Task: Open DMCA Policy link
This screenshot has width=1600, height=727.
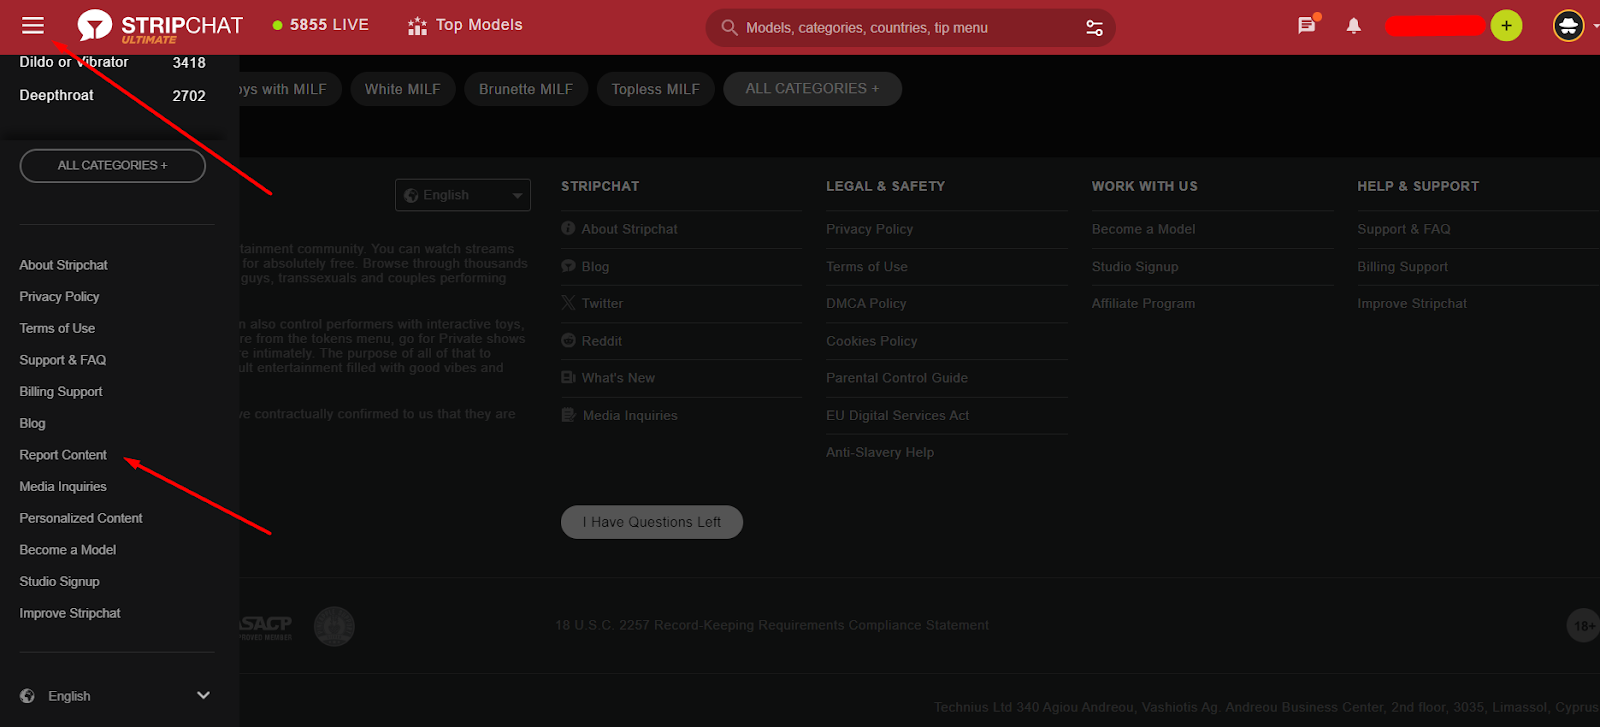Action: click(x=866, y=304)
